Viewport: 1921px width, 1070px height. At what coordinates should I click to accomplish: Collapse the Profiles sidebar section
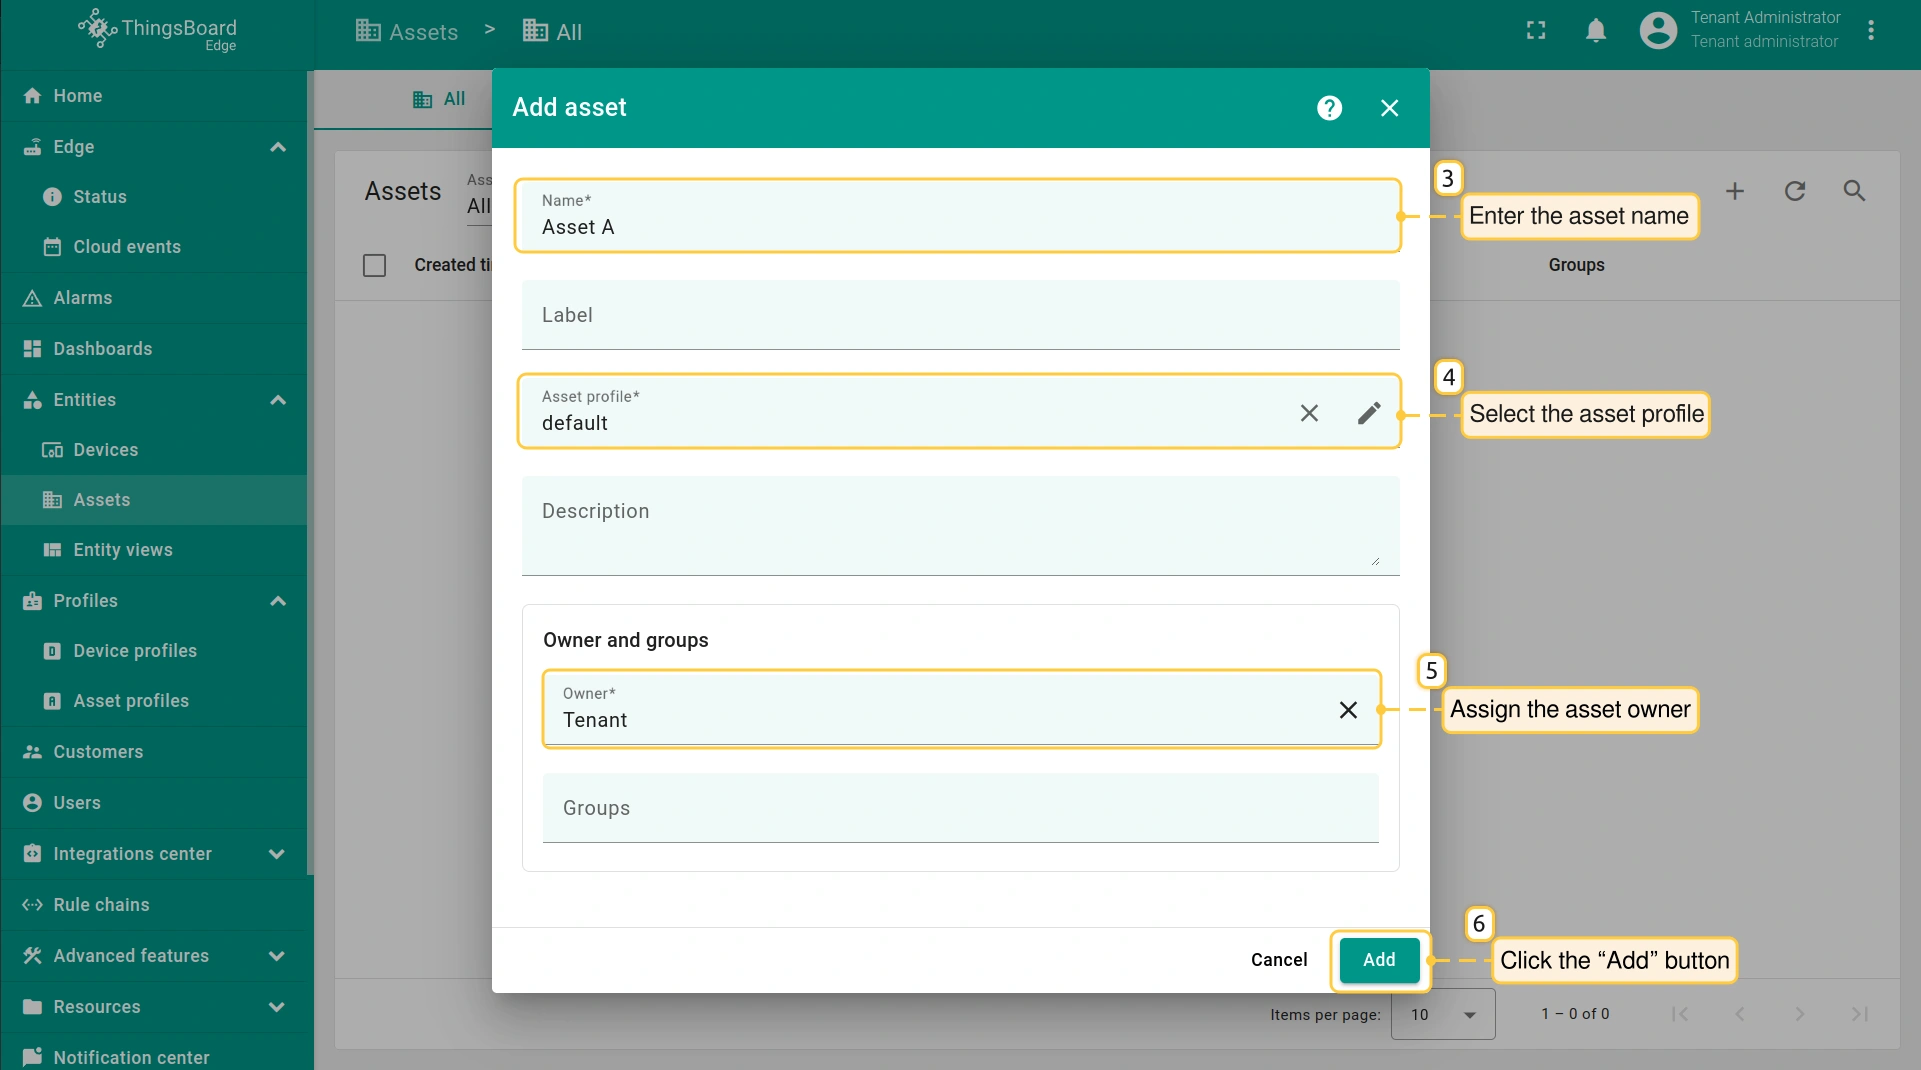[278, 601]
